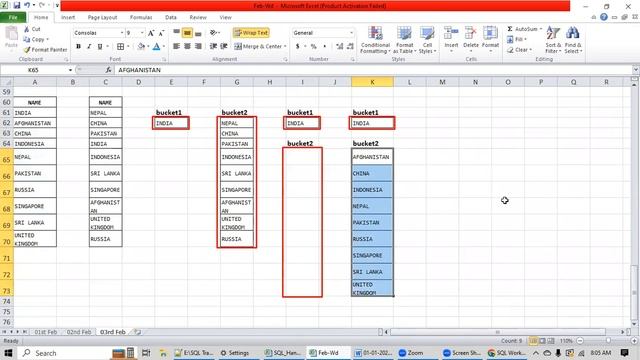Center text horizontally in cells
Image resolution: width=640 pixels, height=360 pixels.
(x=187, y=47)
